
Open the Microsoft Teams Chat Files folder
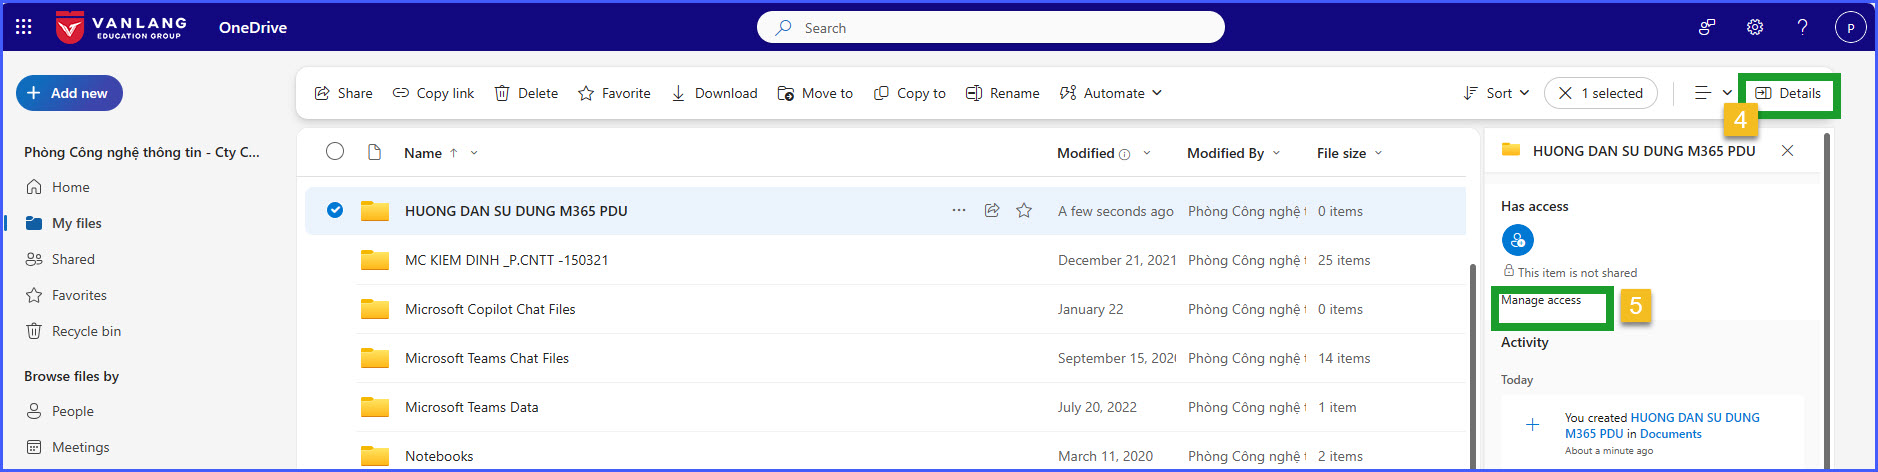pyautogui.click(x=487, y=358)
